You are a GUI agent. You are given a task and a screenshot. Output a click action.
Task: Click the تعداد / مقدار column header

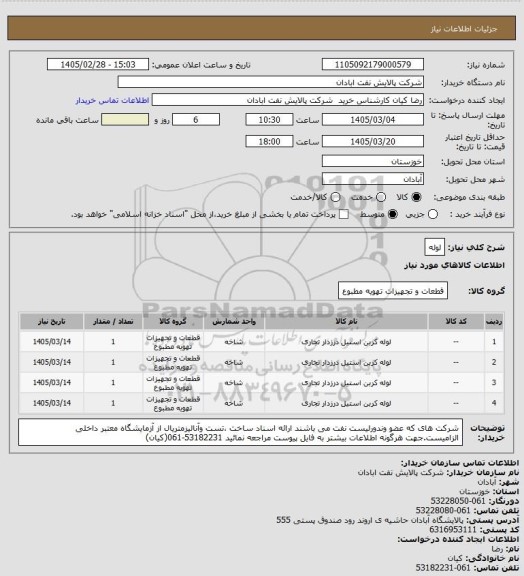pyautogui.click(x=113, y=321)
